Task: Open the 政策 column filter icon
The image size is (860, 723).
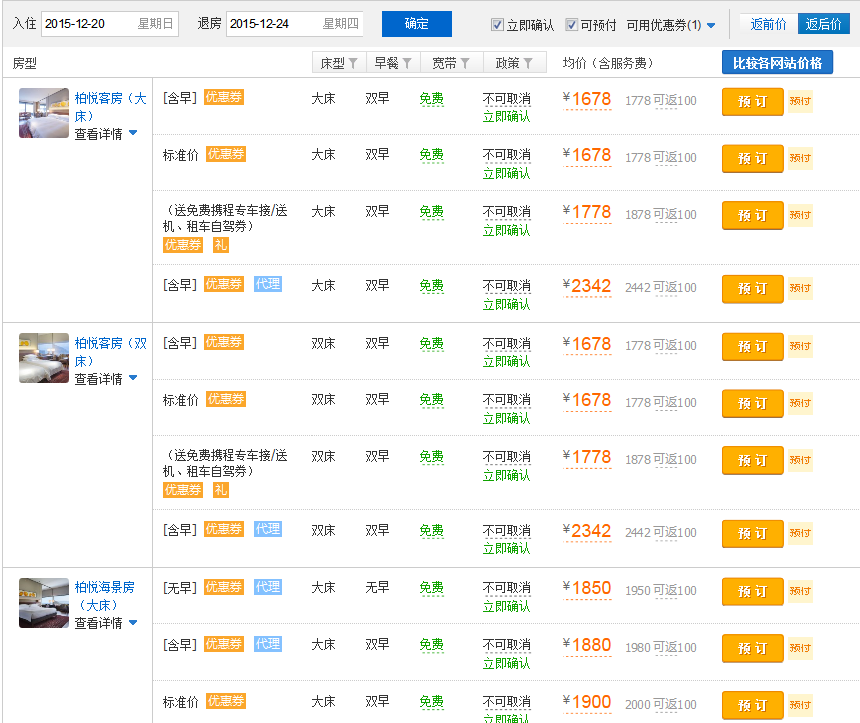Action: tap(528, 64)
